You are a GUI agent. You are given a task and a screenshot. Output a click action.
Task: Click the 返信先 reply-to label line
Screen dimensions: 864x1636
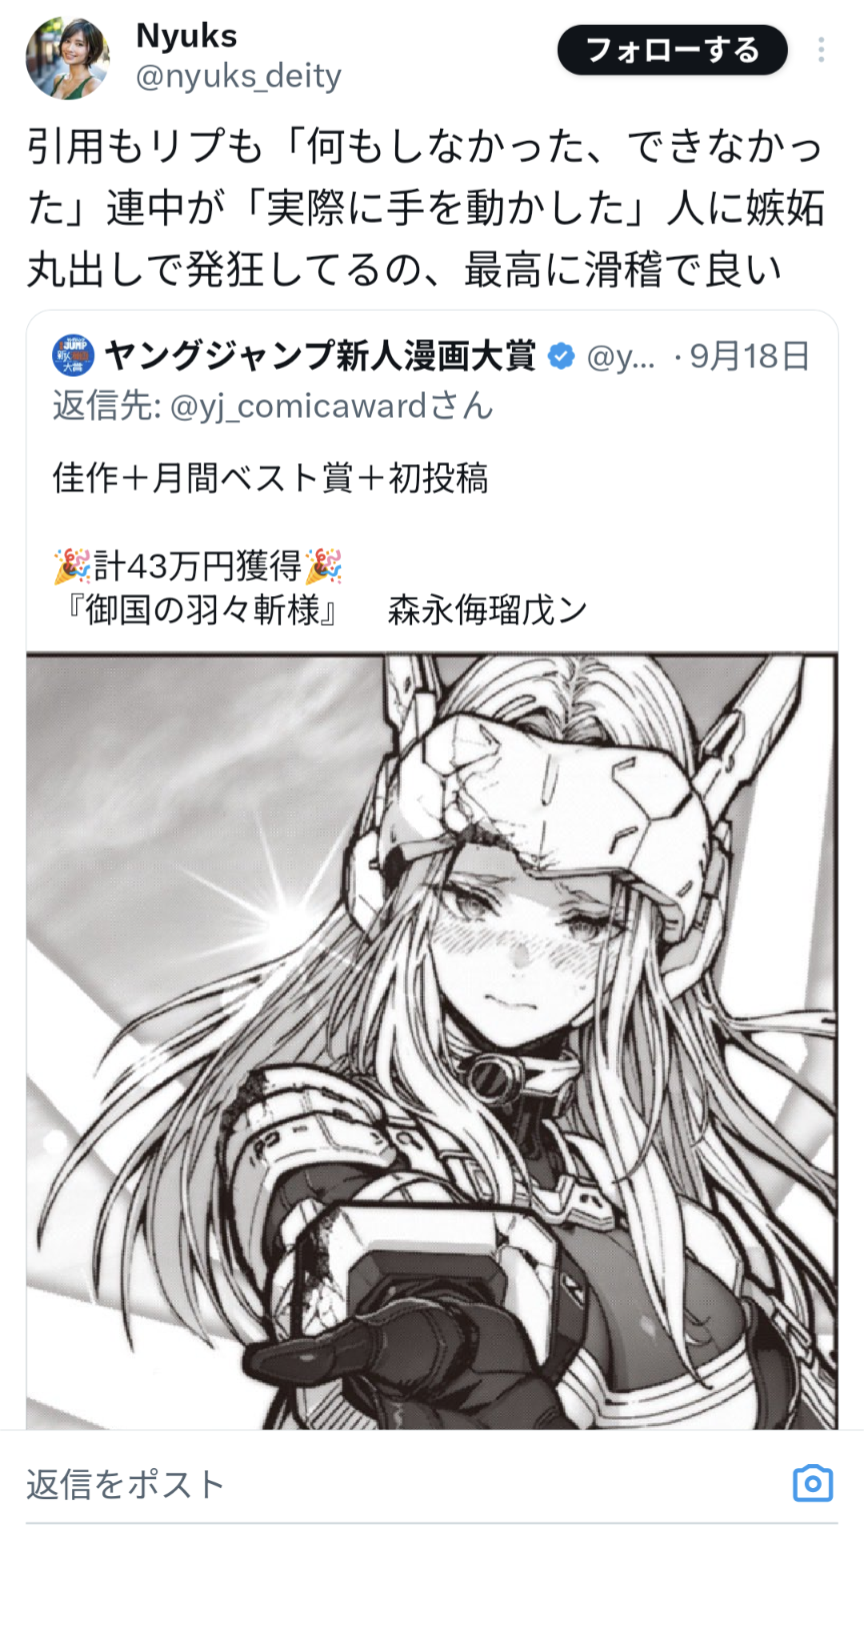[273, 406]
